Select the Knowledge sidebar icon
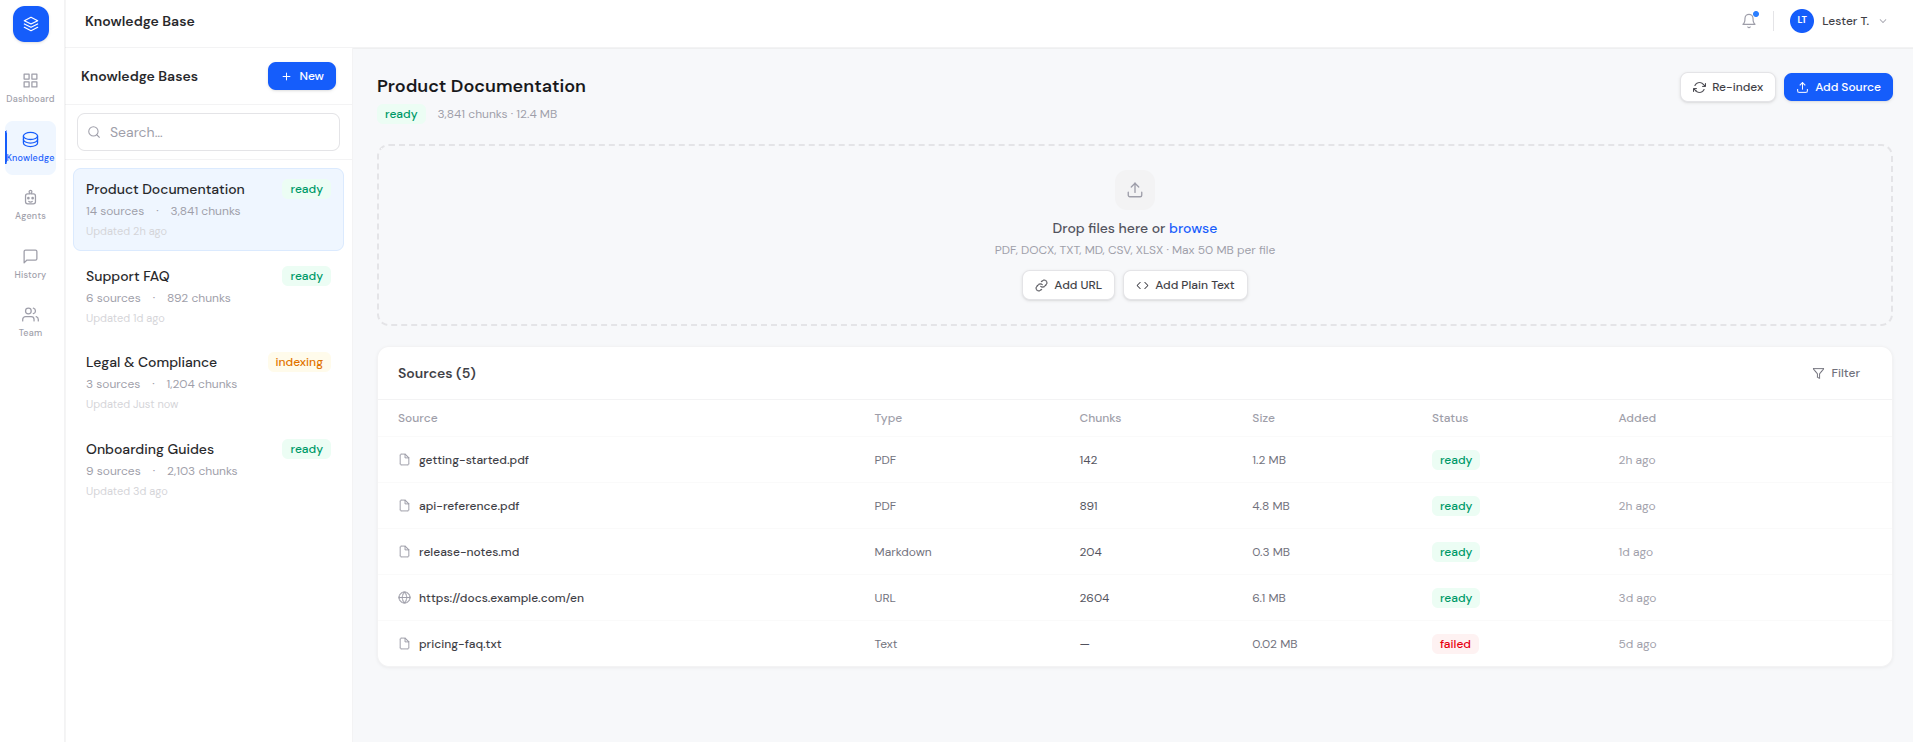The image size is (1913, 742). (30, 146)
